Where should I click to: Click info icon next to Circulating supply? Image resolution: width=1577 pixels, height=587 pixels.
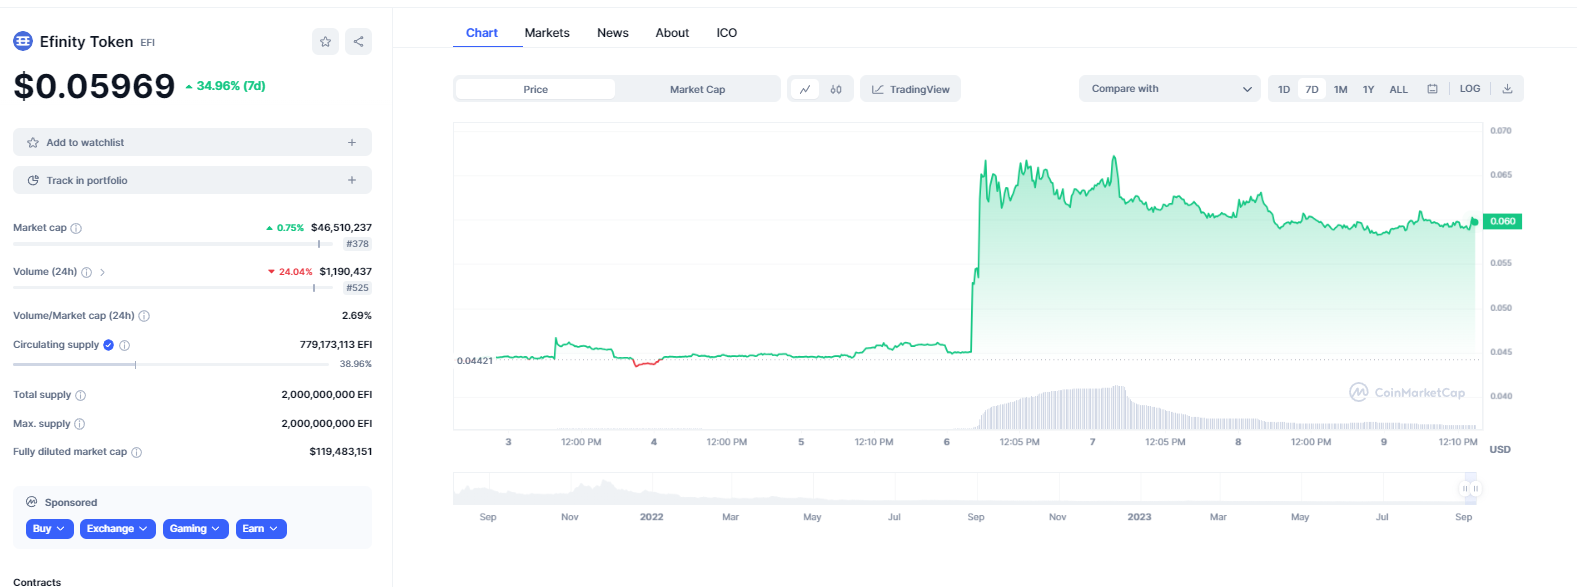coord(125,345)
